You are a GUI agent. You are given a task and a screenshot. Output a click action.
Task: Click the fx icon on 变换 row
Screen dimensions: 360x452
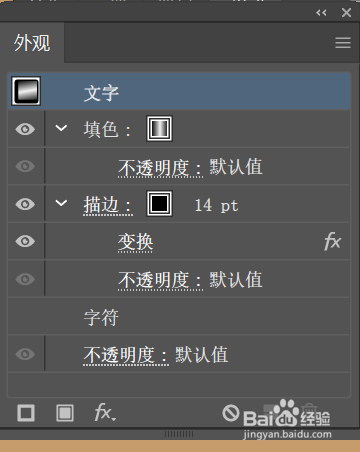(x=332, y=241)
